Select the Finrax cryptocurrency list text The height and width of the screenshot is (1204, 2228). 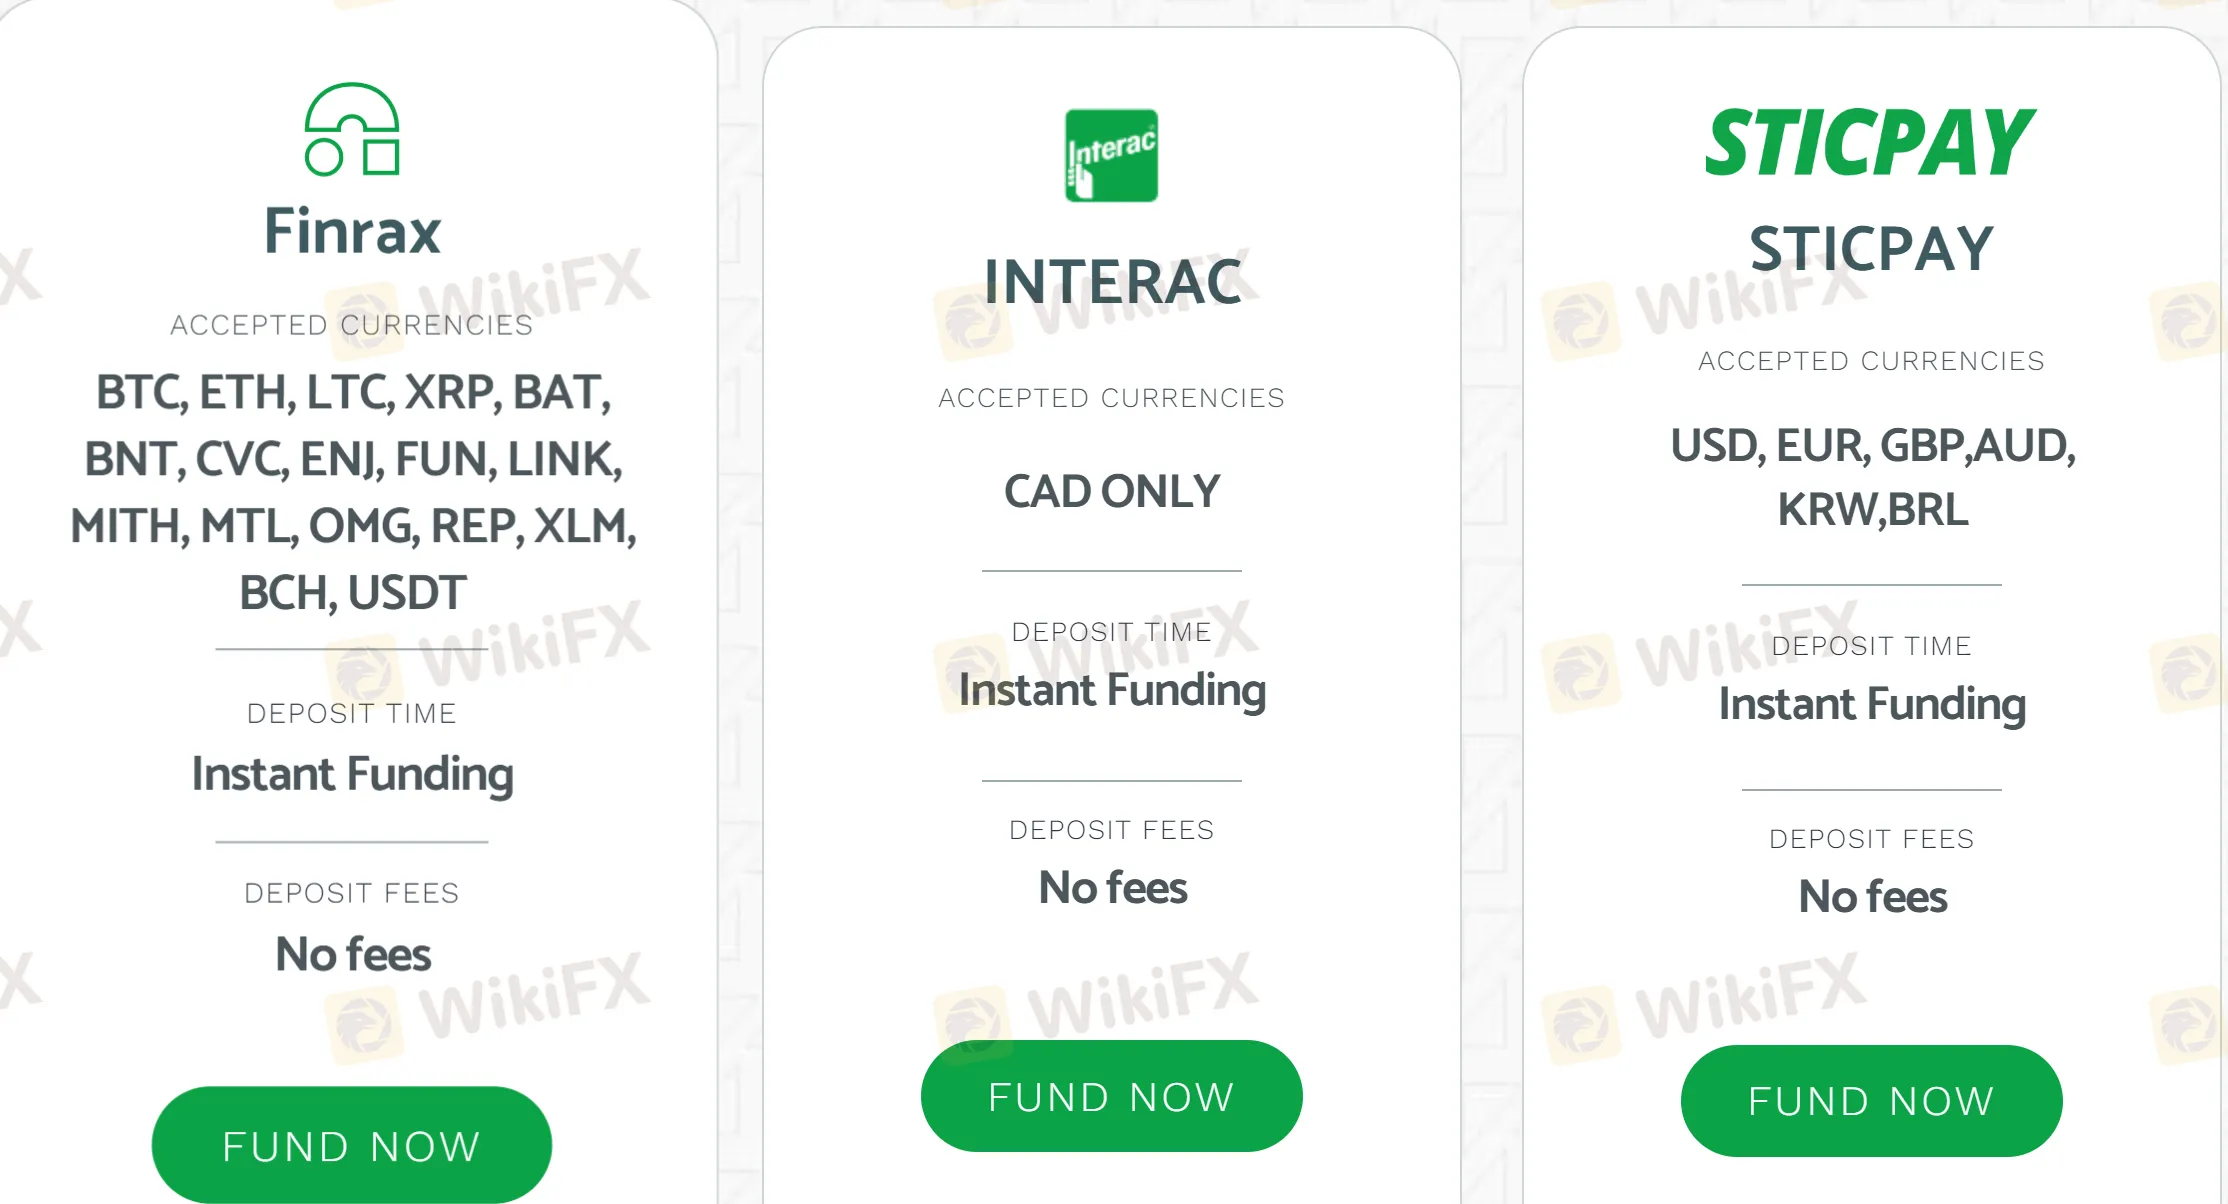[352, 492]
